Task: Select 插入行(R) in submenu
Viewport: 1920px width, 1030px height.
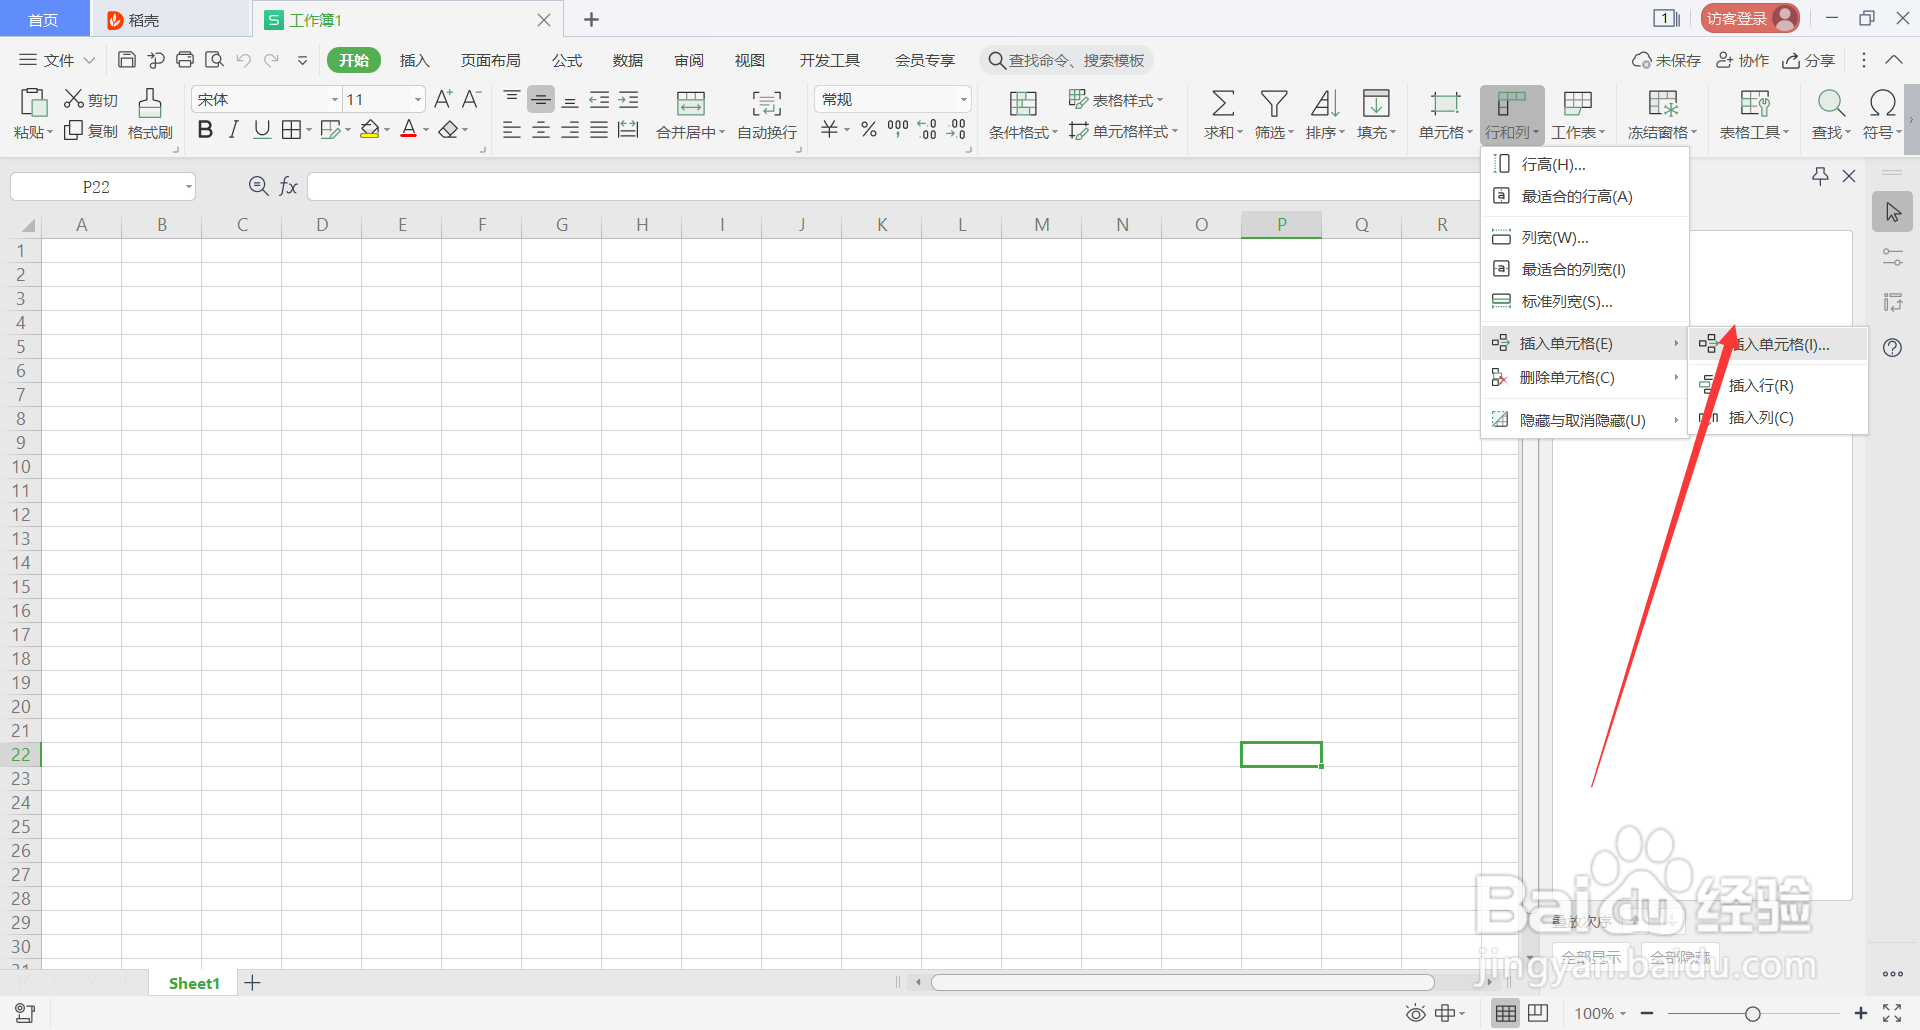Action: pos(1778,385)
